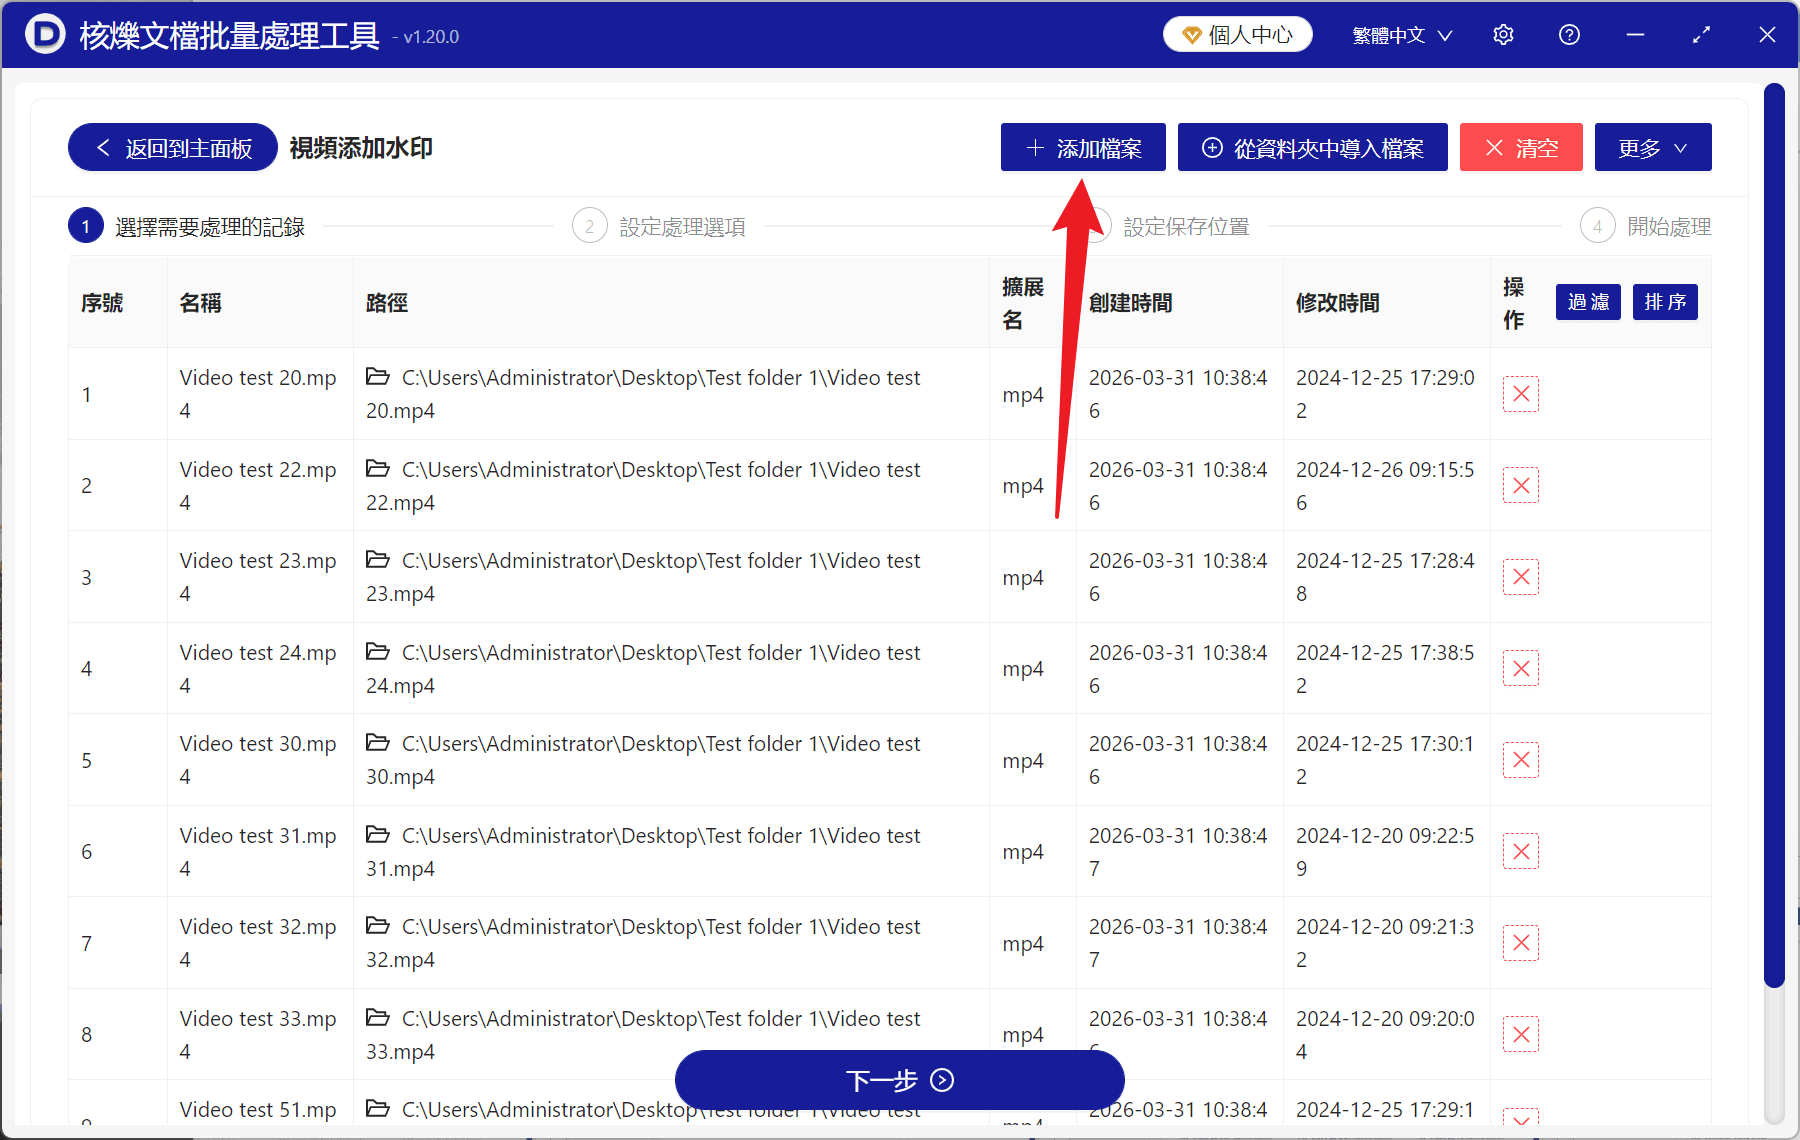Delete Video test 24.mp4 with the X icon
The image size is (1800, 1140).
click(x=1520, y=668)
